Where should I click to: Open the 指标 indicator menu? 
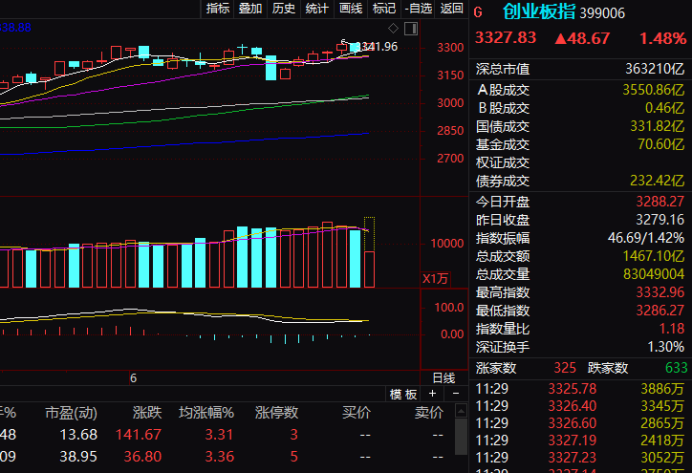[x=218, y=8]
